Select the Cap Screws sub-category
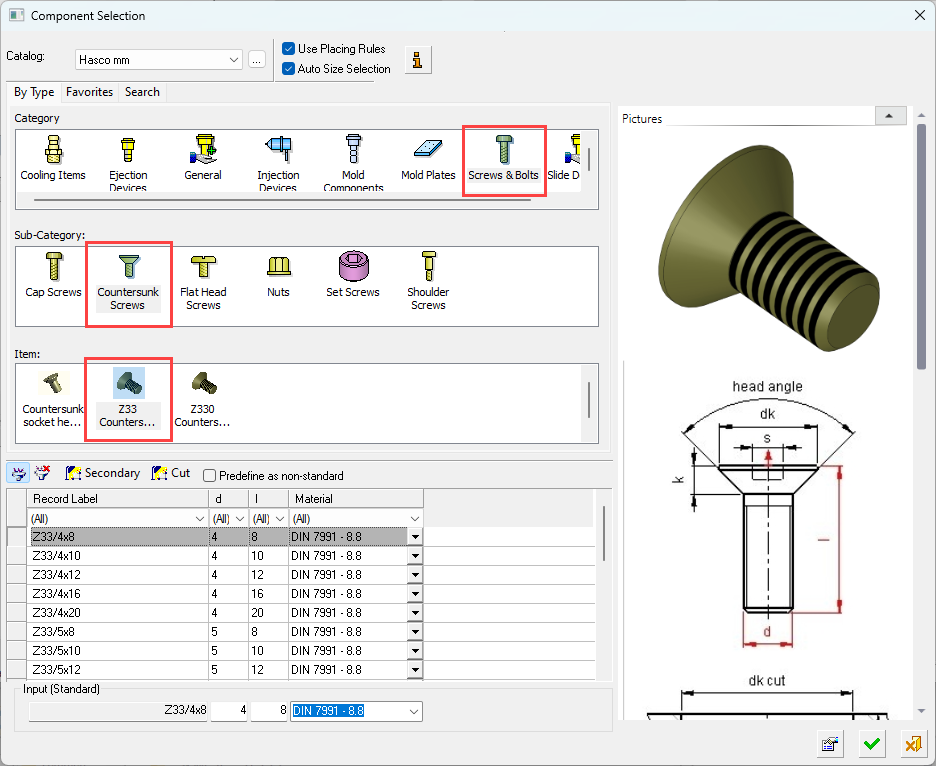 tap(53, 267)
